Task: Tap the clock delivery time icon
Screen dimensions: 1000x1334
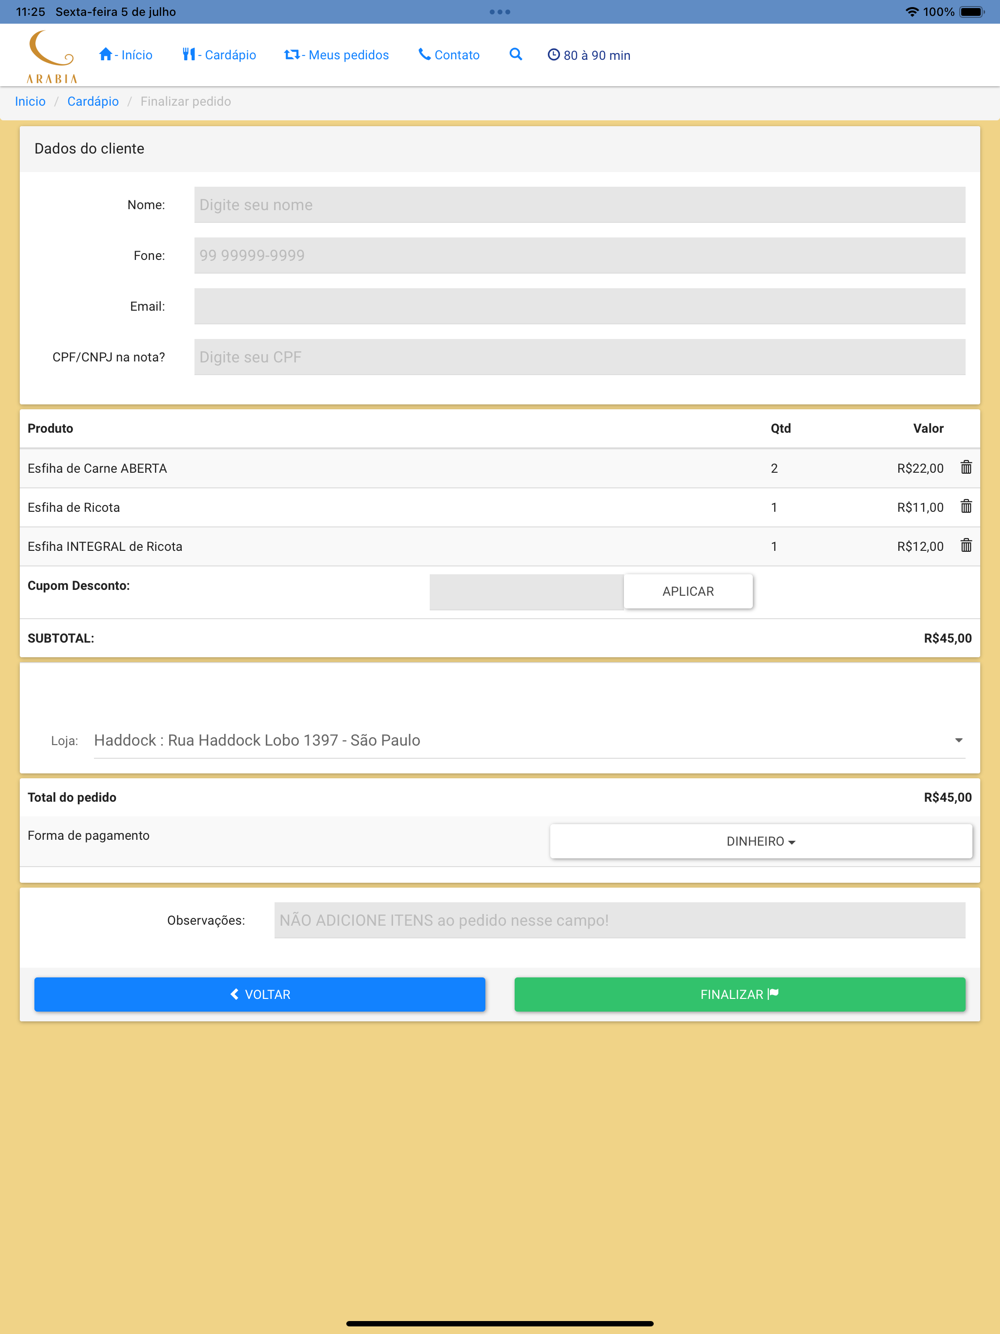Action: pos(553,55)
